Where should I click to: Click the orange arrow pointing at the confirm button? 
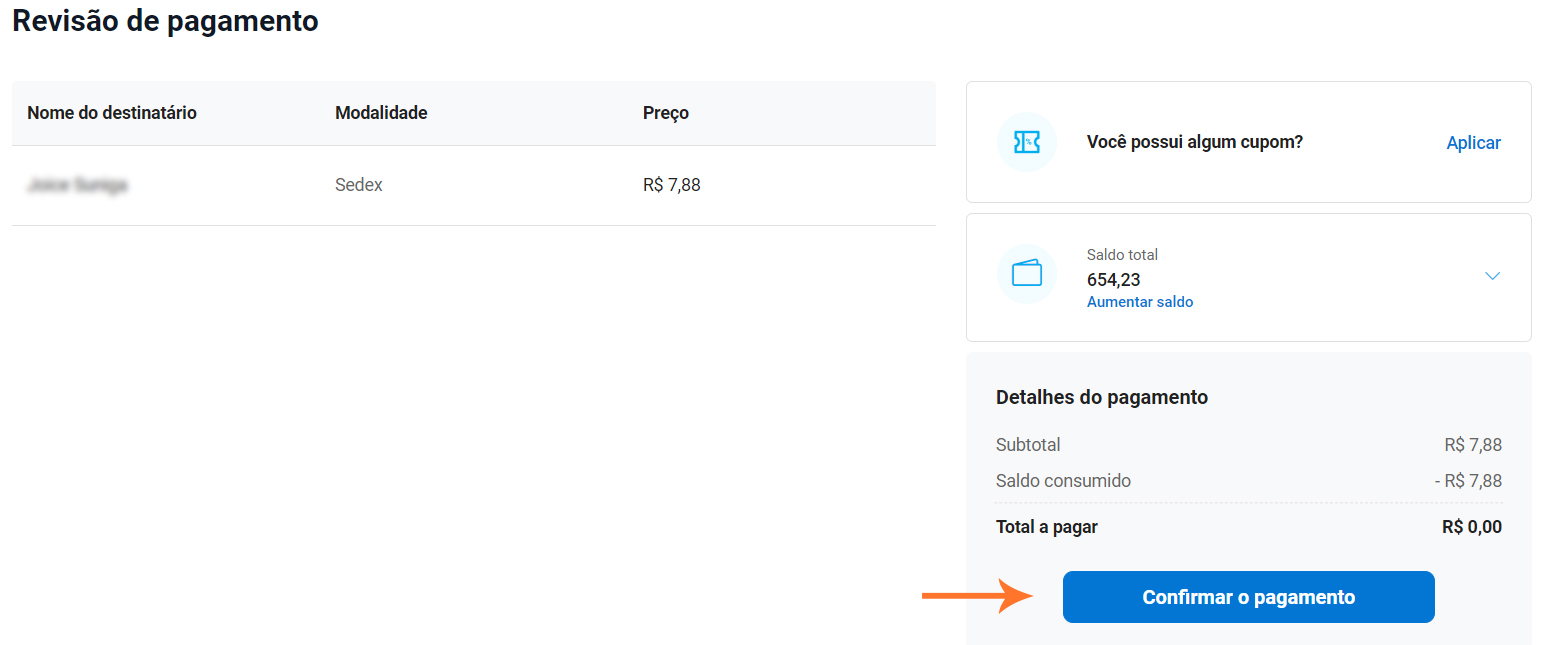(977, 597)
